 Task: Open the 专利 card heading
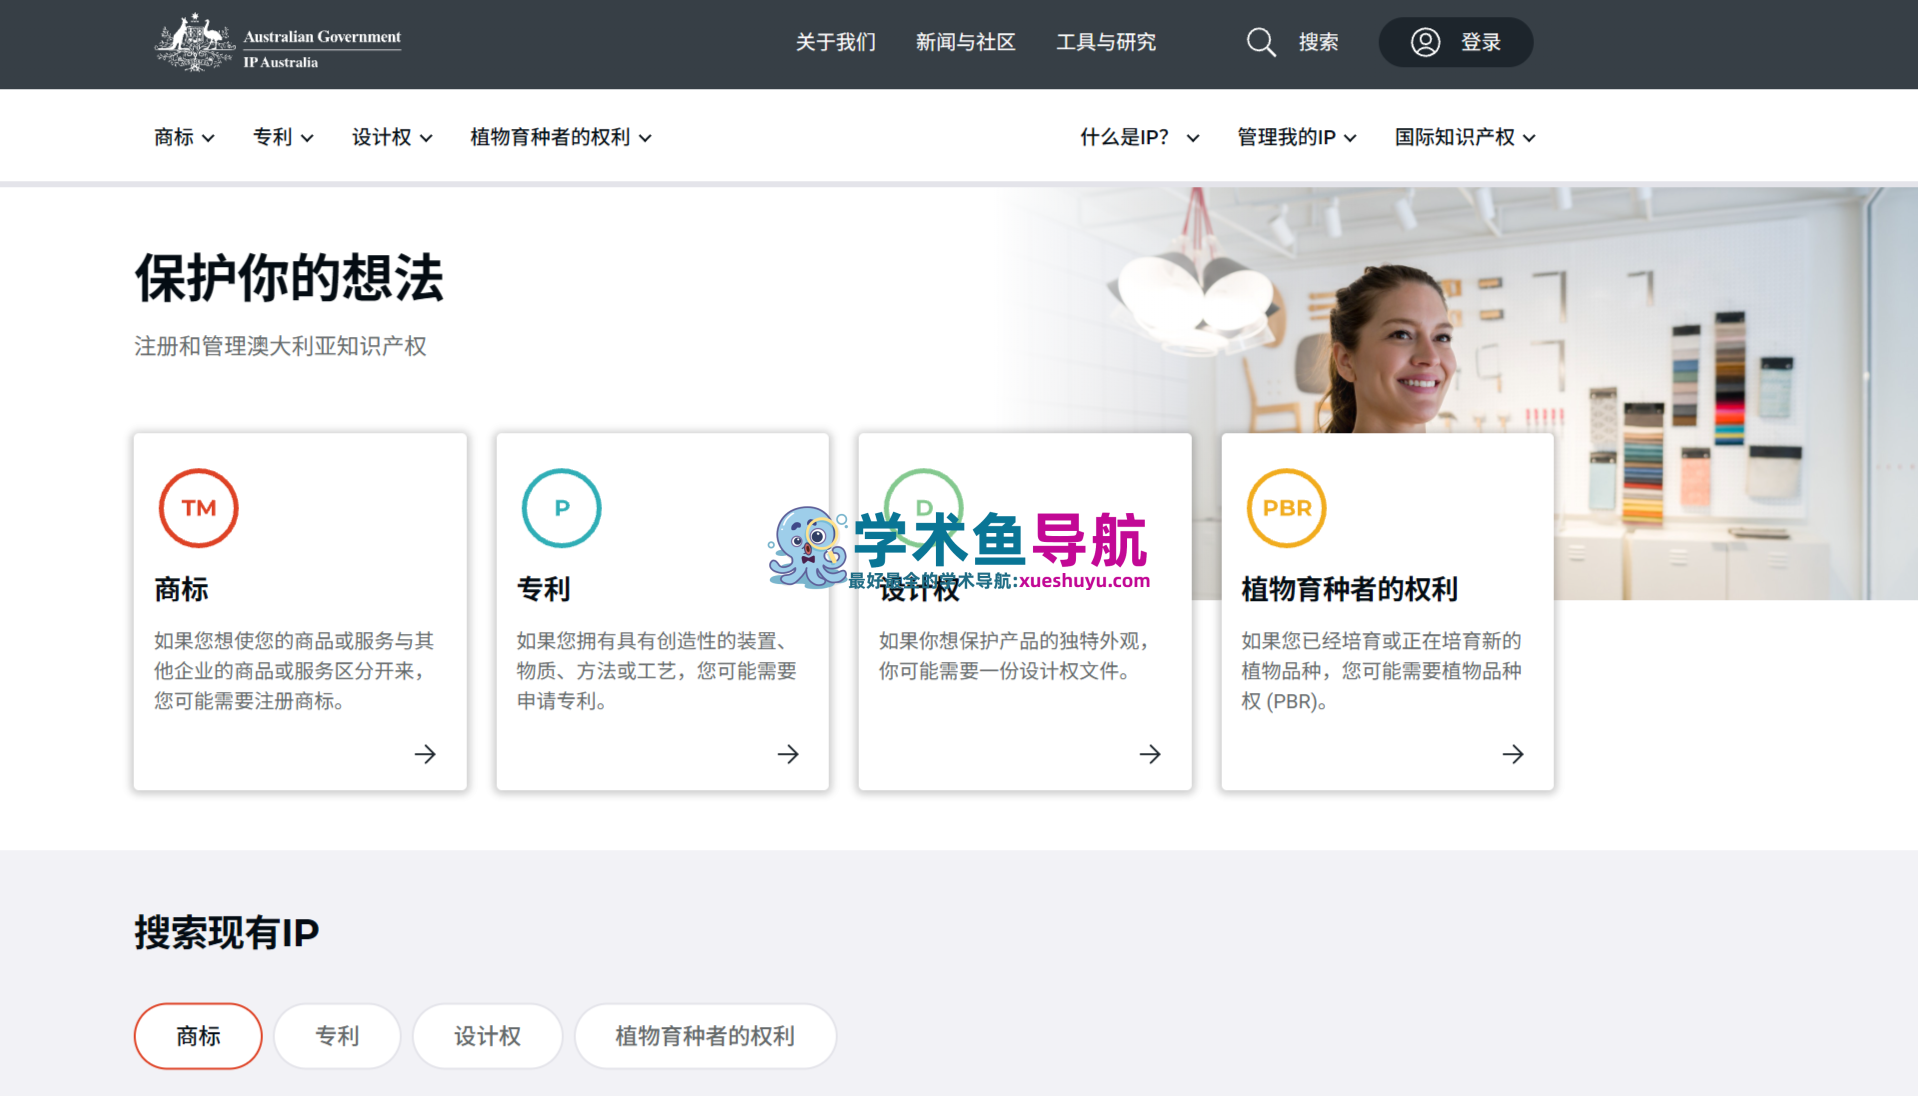click(x=544, y=589)
